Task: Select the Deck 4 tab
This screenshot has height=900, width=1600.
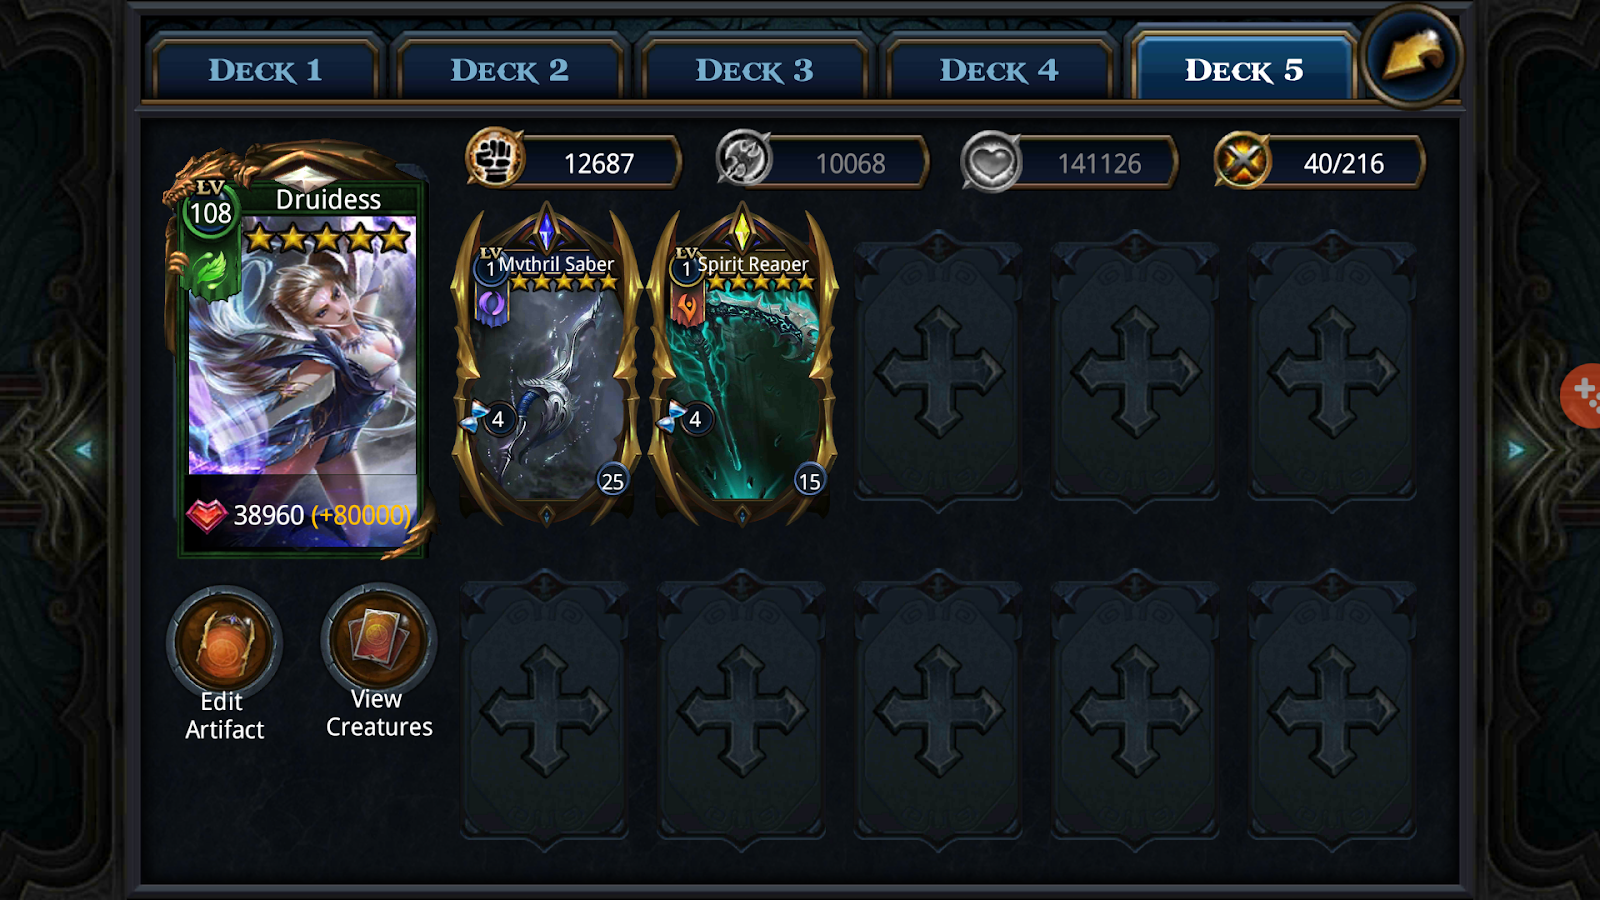Action: pyautogui.click(x=998, y=70)
